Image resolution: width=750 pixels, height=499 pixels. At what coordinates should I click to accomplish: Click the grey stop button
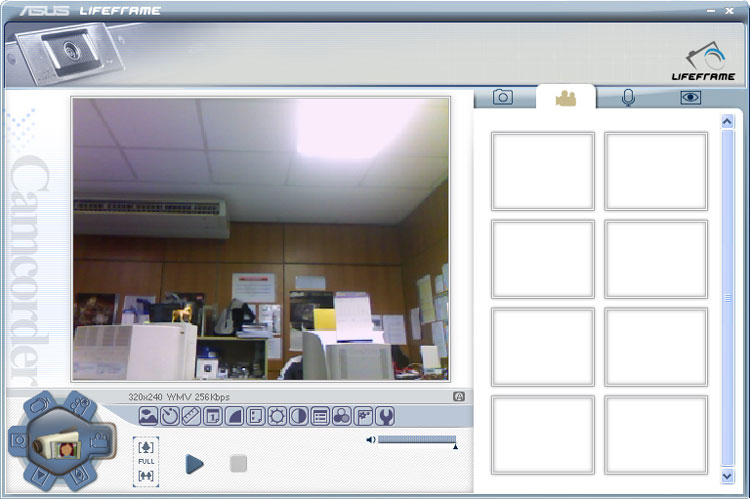[238, 464]
